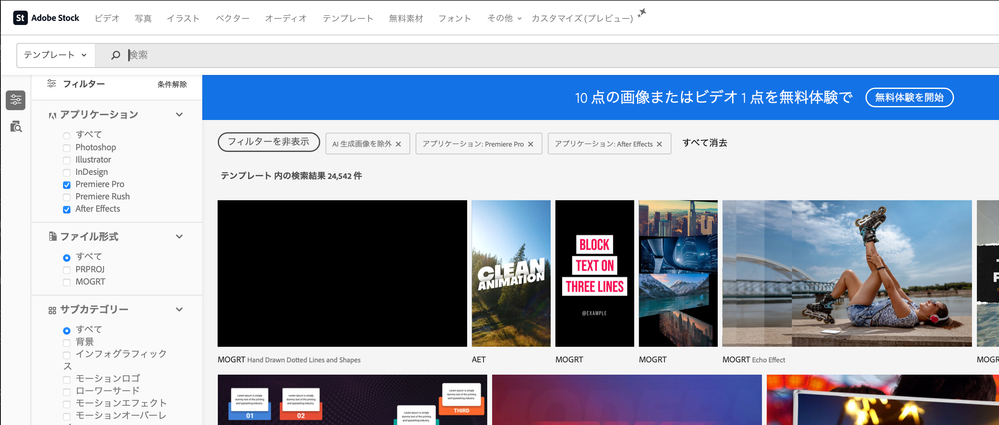This screenshot has width=999, height=425.
Task: Enable the 背景 subcategory checkbox
Action: pos(67,343)
